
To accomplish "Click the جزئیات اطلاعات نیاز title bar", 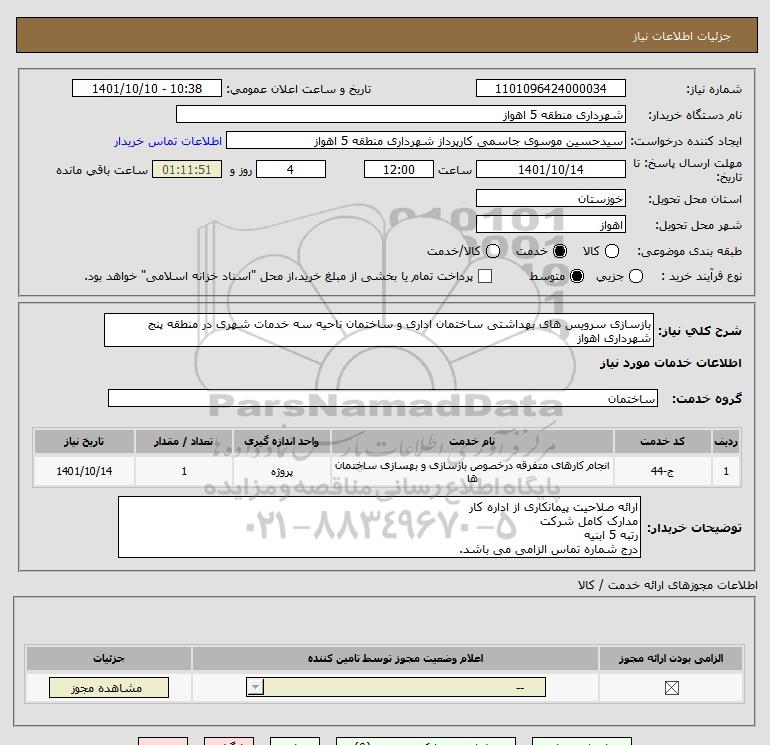I will pyautogui.click(x=386, y=35).
